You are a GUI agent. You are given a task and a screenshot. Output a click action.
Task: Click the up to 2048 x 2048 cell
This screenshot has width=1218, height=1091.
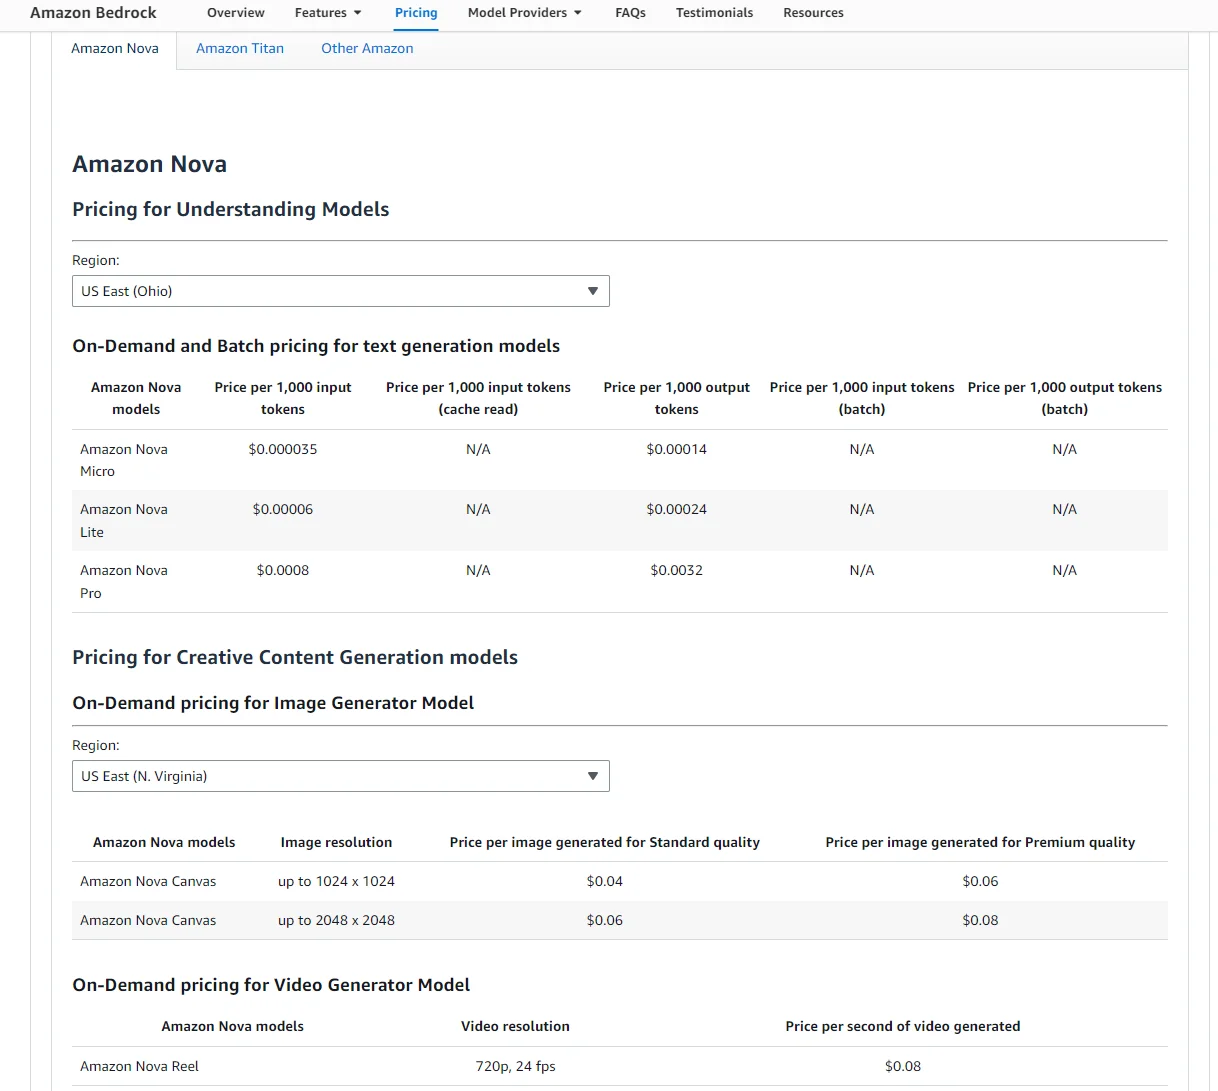[x=336, y=920]
